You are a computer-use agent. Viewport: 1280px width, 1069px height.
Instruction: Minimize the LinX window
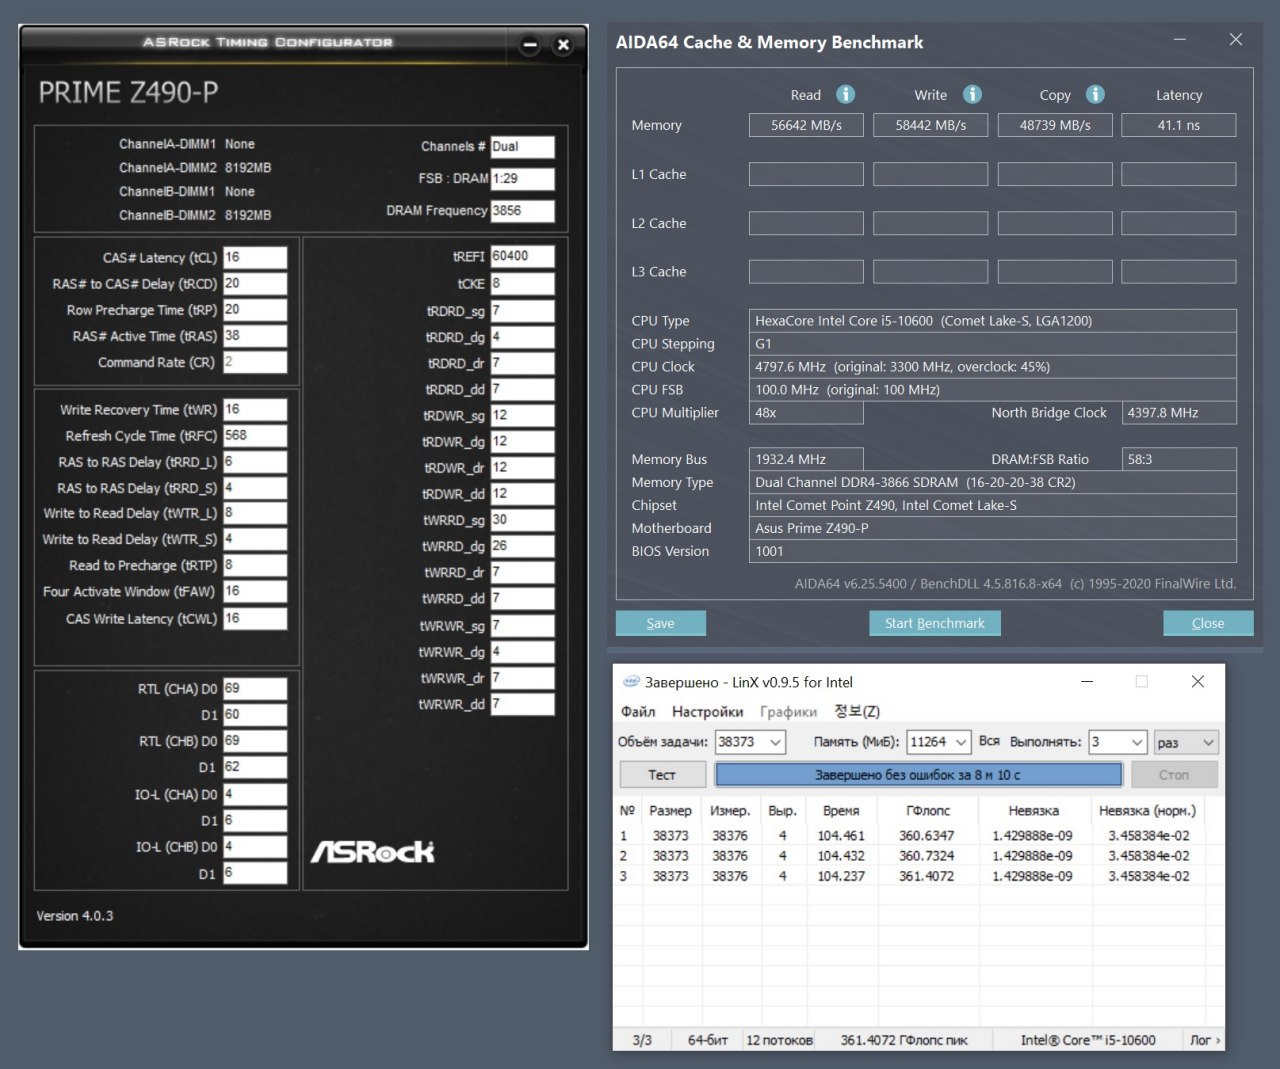click(x=1087, y=682)
